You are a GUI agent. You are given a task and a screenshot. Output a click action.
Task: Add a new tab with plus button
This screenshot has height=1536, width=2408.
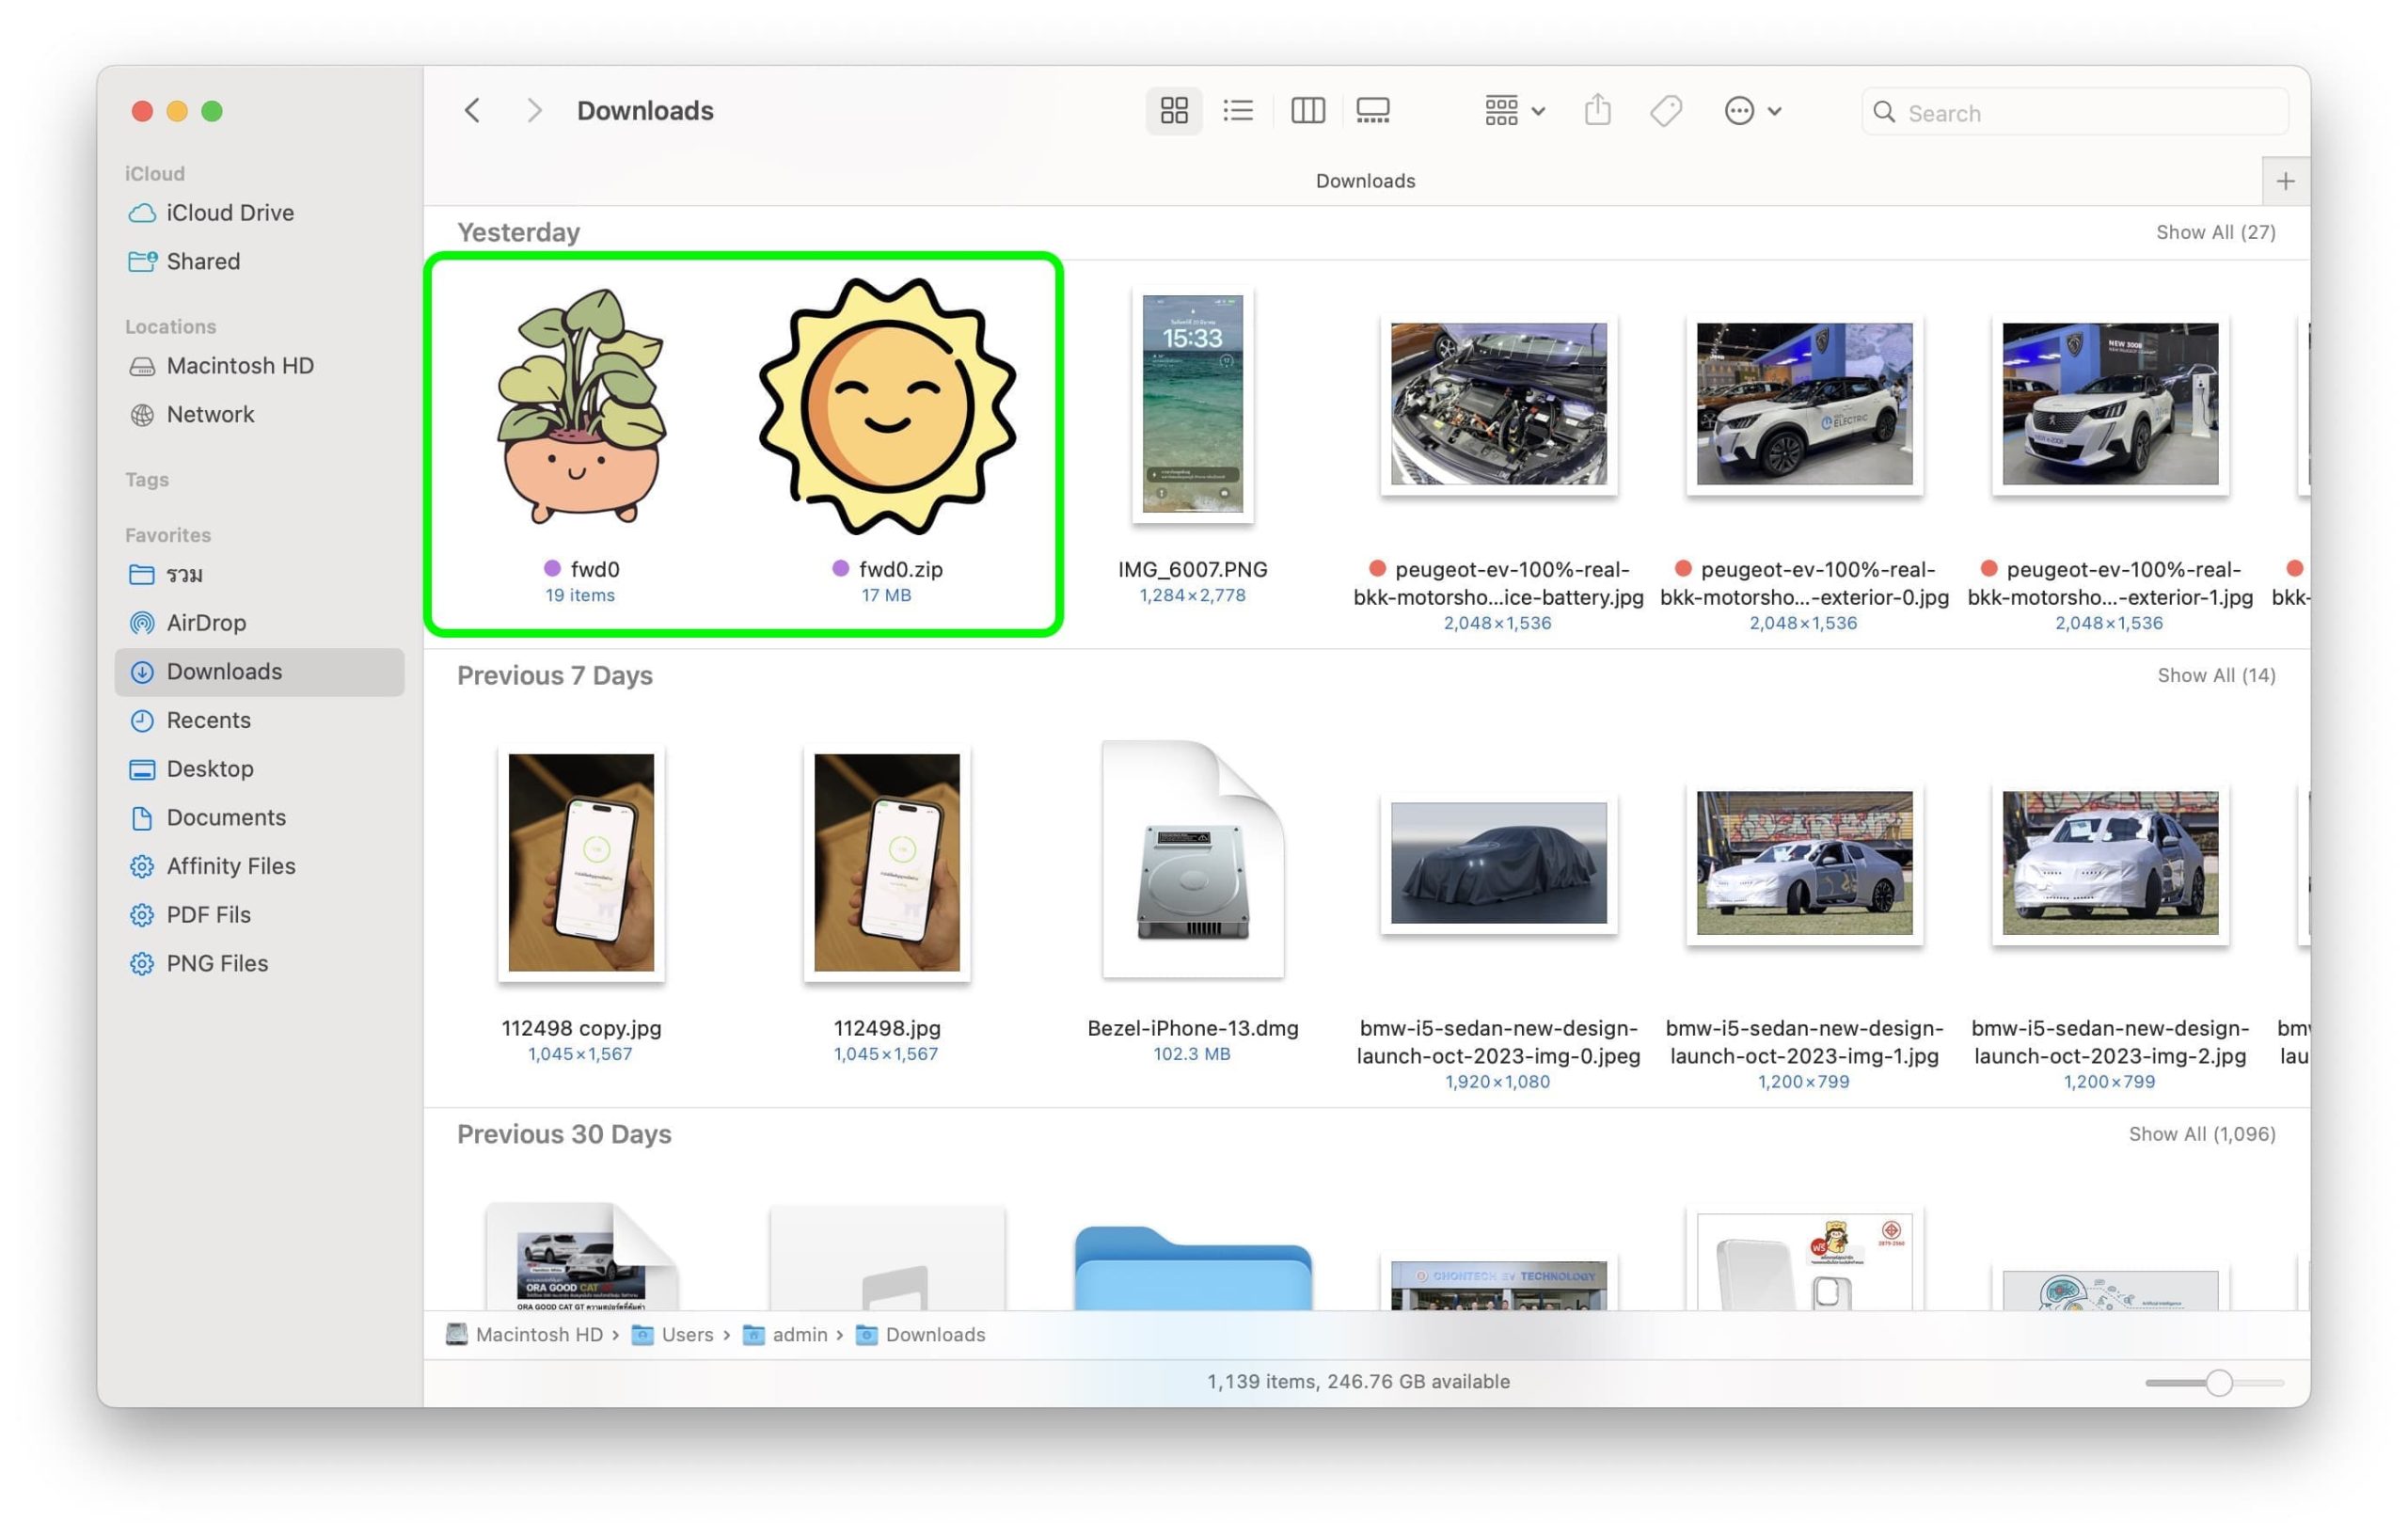(x=2284, y=181)
